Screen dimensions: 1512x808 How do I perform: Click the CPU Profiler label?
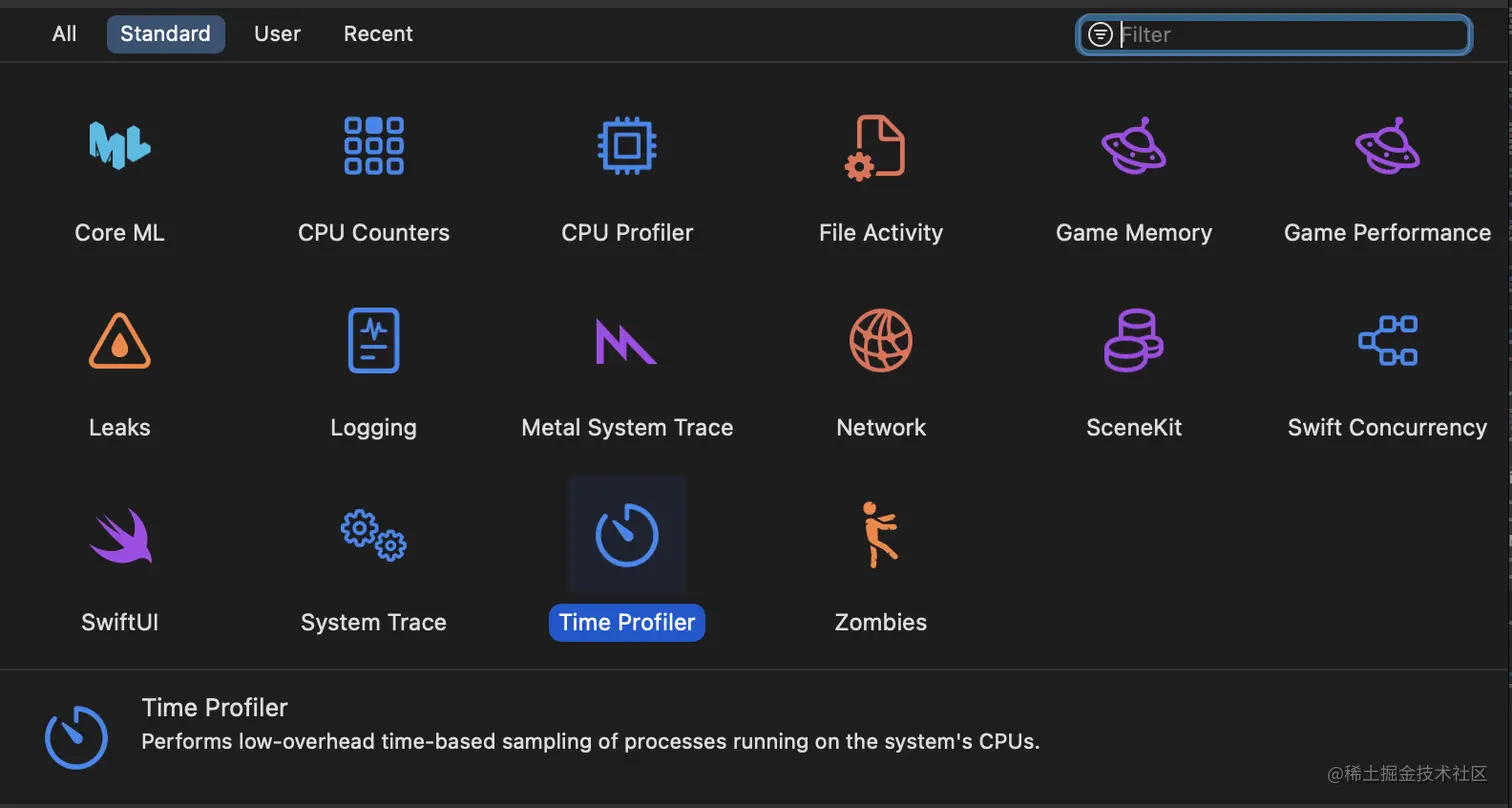[627, 233]
